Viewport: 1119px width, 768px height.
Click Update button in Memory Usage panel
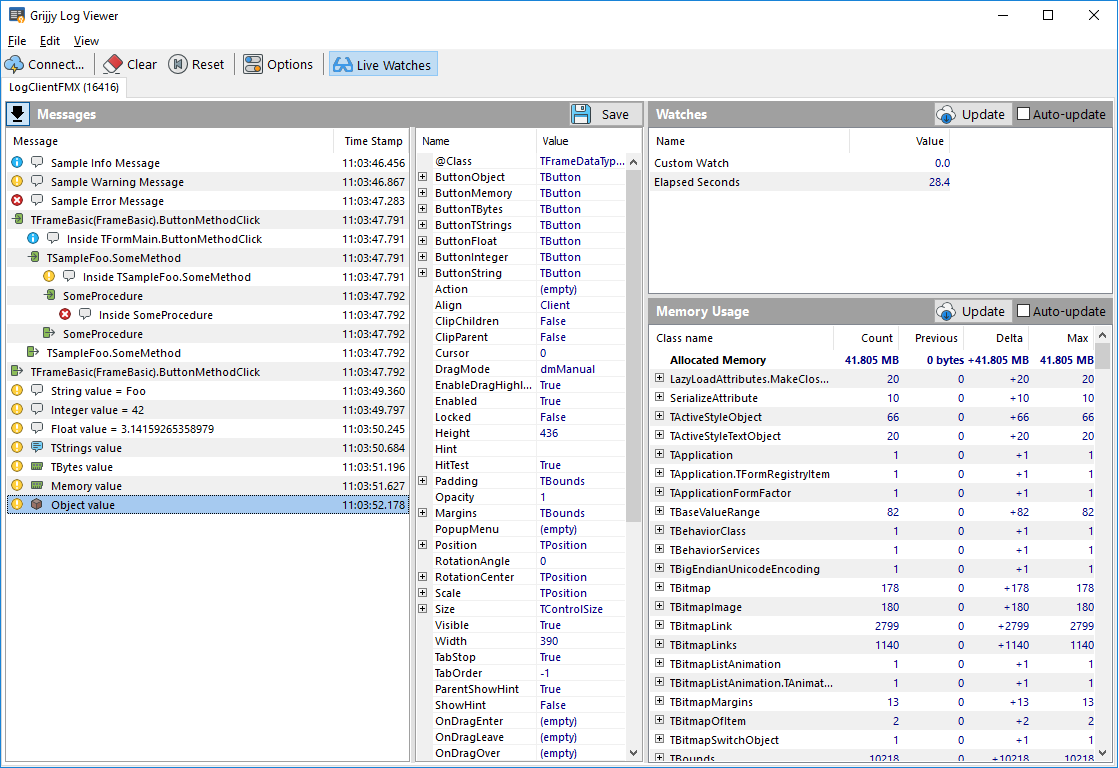pyautogui.click(x=971, y=311)
